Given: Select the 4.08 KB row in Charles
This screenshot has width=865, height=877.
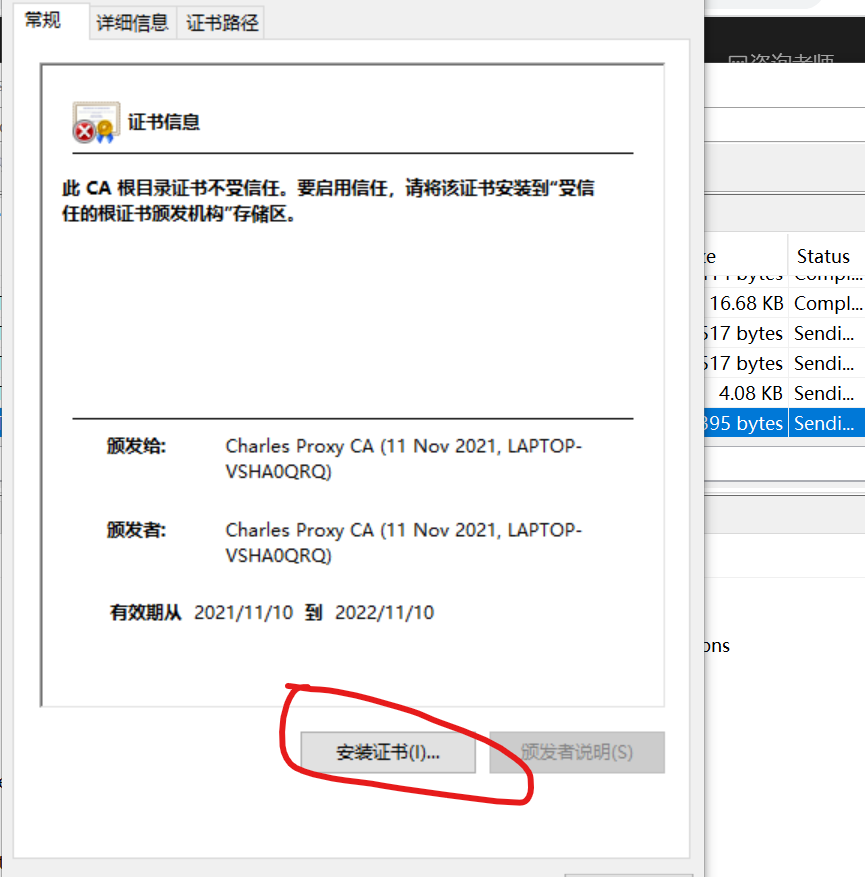Looking at the screenshot, I should coord(784,393).
